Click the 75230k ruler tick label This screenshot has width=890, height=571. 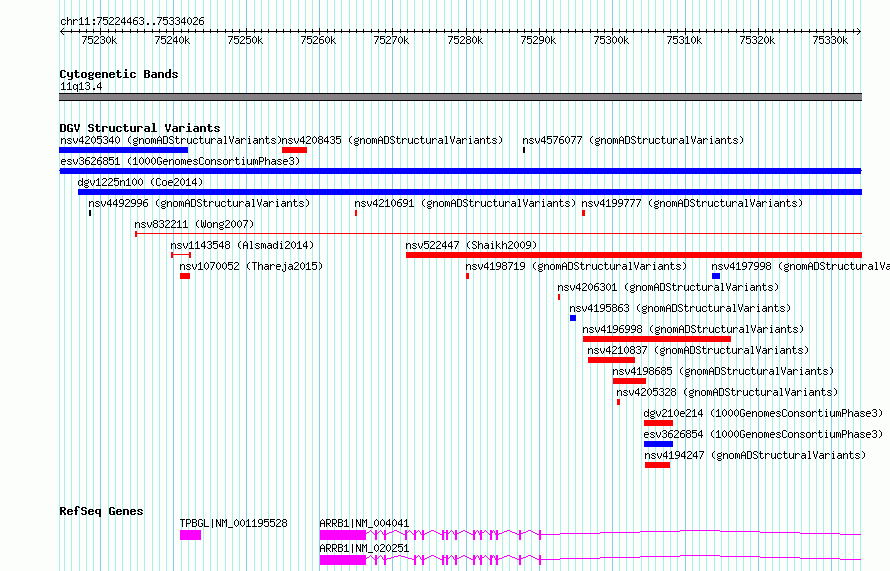click(99, 40)
